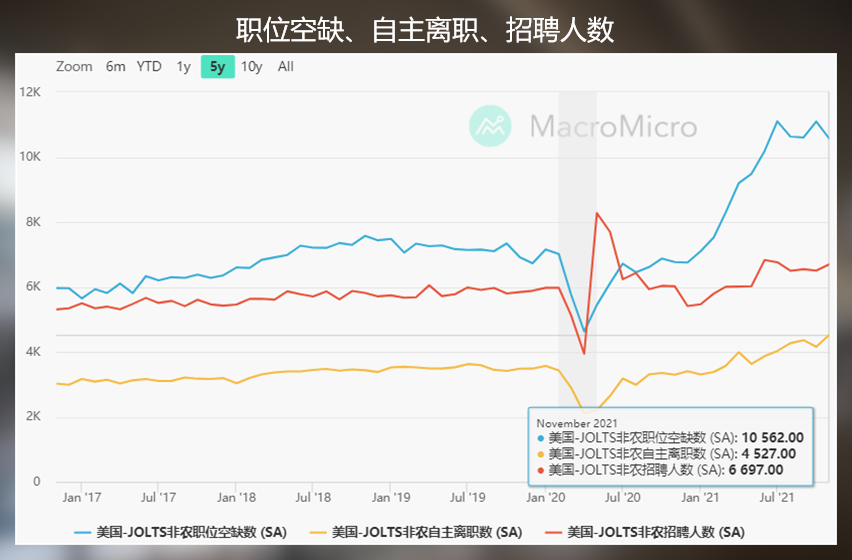Viewport: 852px width, 560px height.
Task: Click the Jul '21 x-axis label
Action: 776,498
